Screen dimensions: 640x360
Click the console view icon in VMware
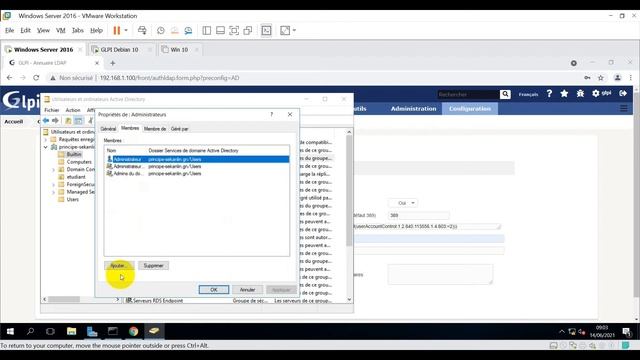tap(266, 31)
